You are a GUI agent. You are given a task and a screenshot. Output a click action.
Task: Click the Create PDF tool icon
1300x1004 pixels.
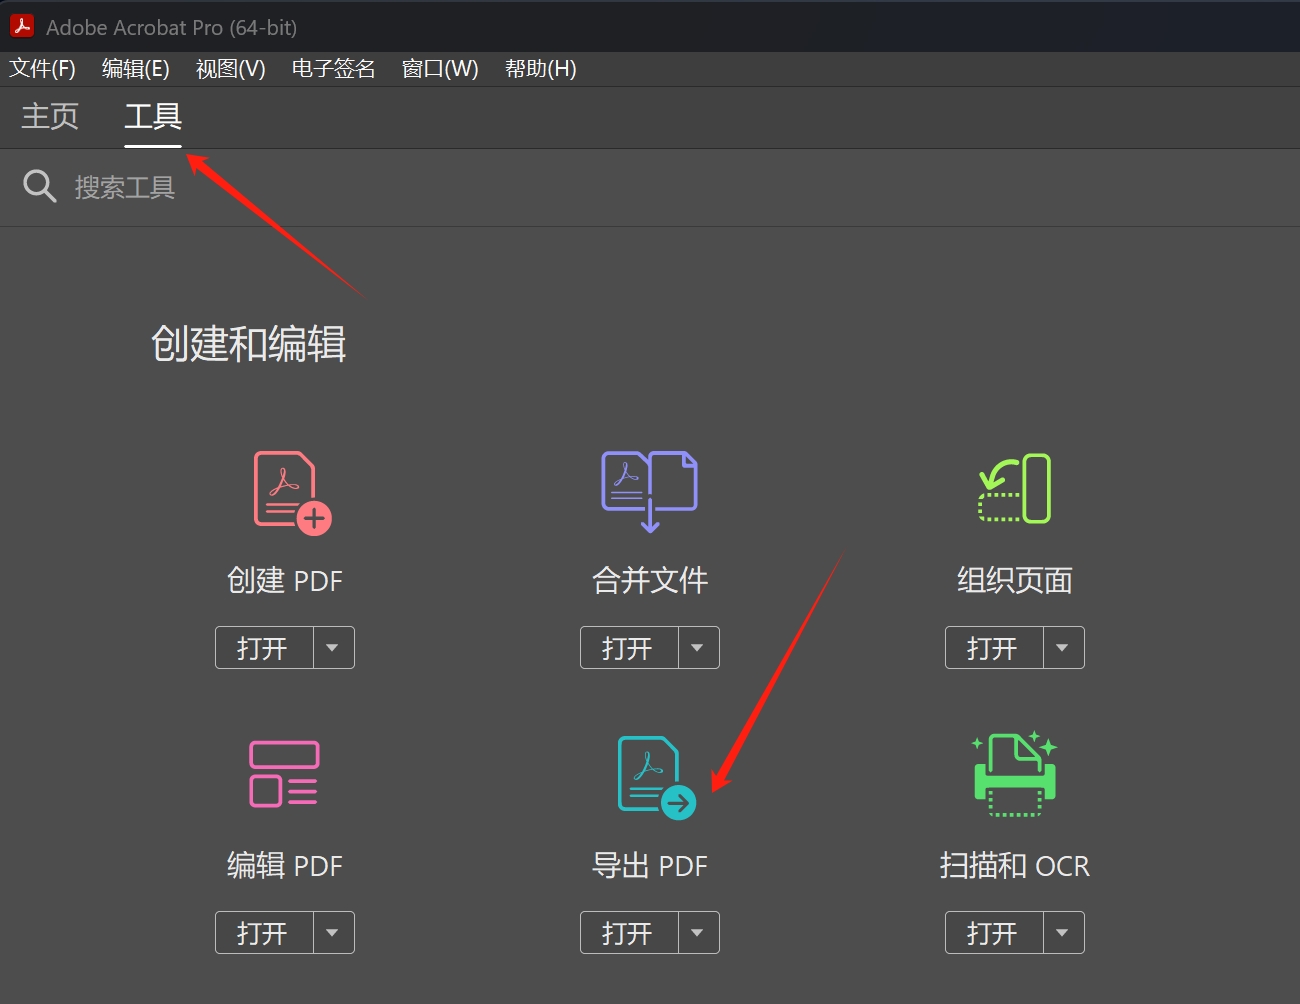pos(290,492)
